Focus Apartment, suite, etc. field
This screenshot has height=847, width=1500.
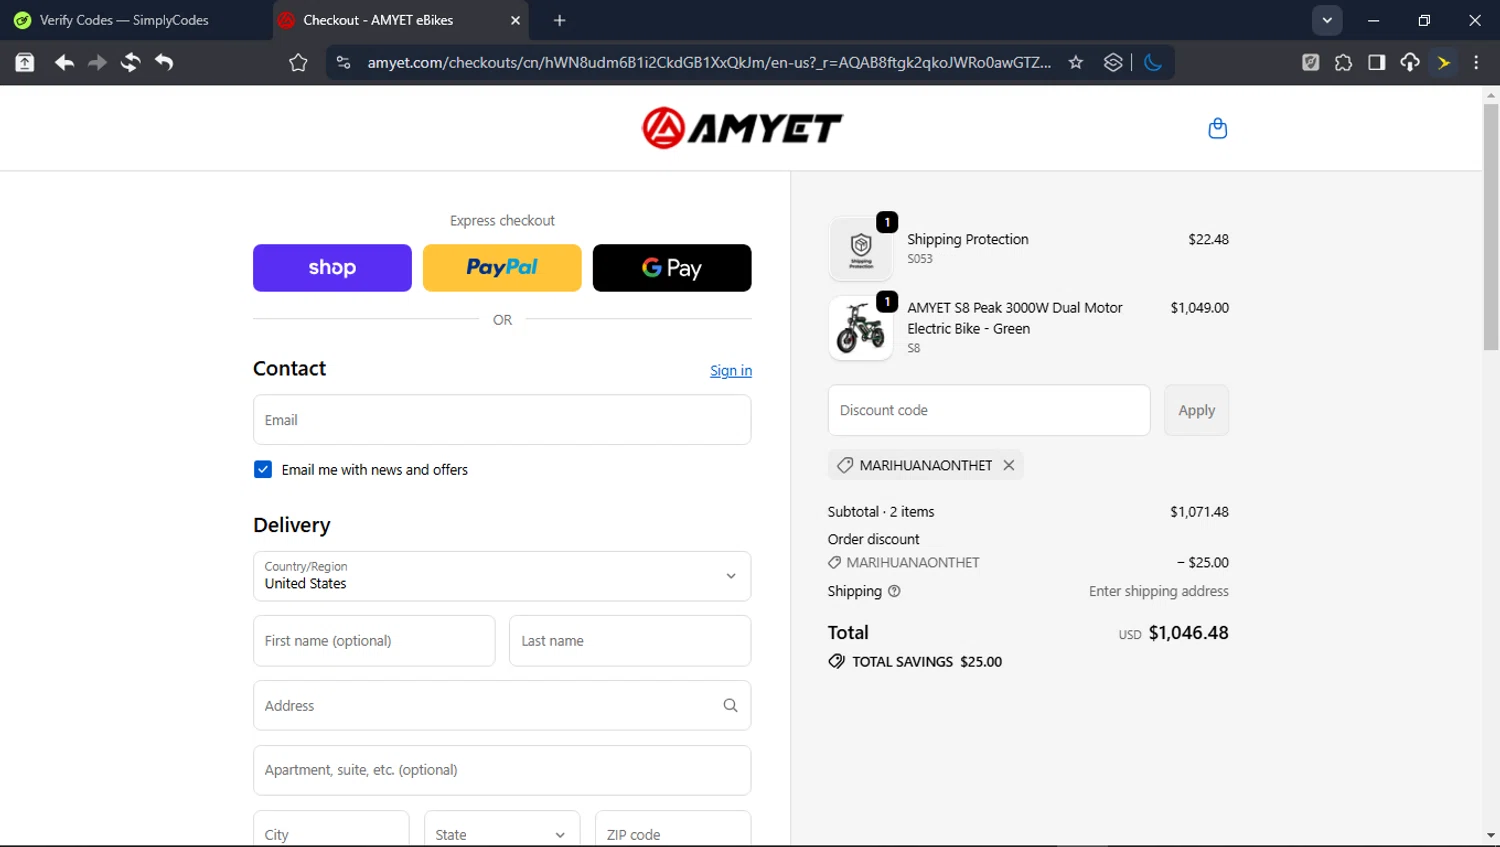tap(502, 770)
